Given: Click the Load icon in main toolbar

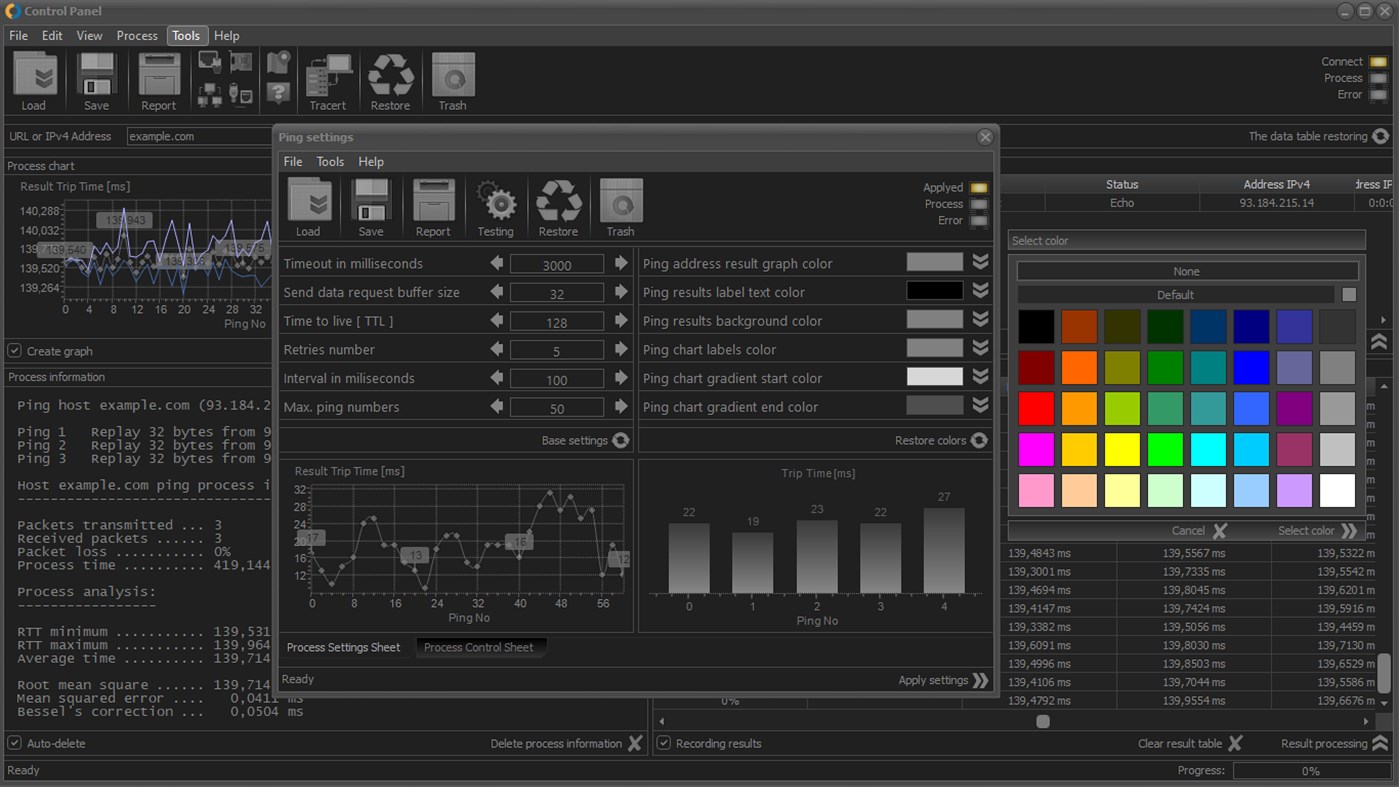Looking at the screenshot, I should (x=34, y=76).
